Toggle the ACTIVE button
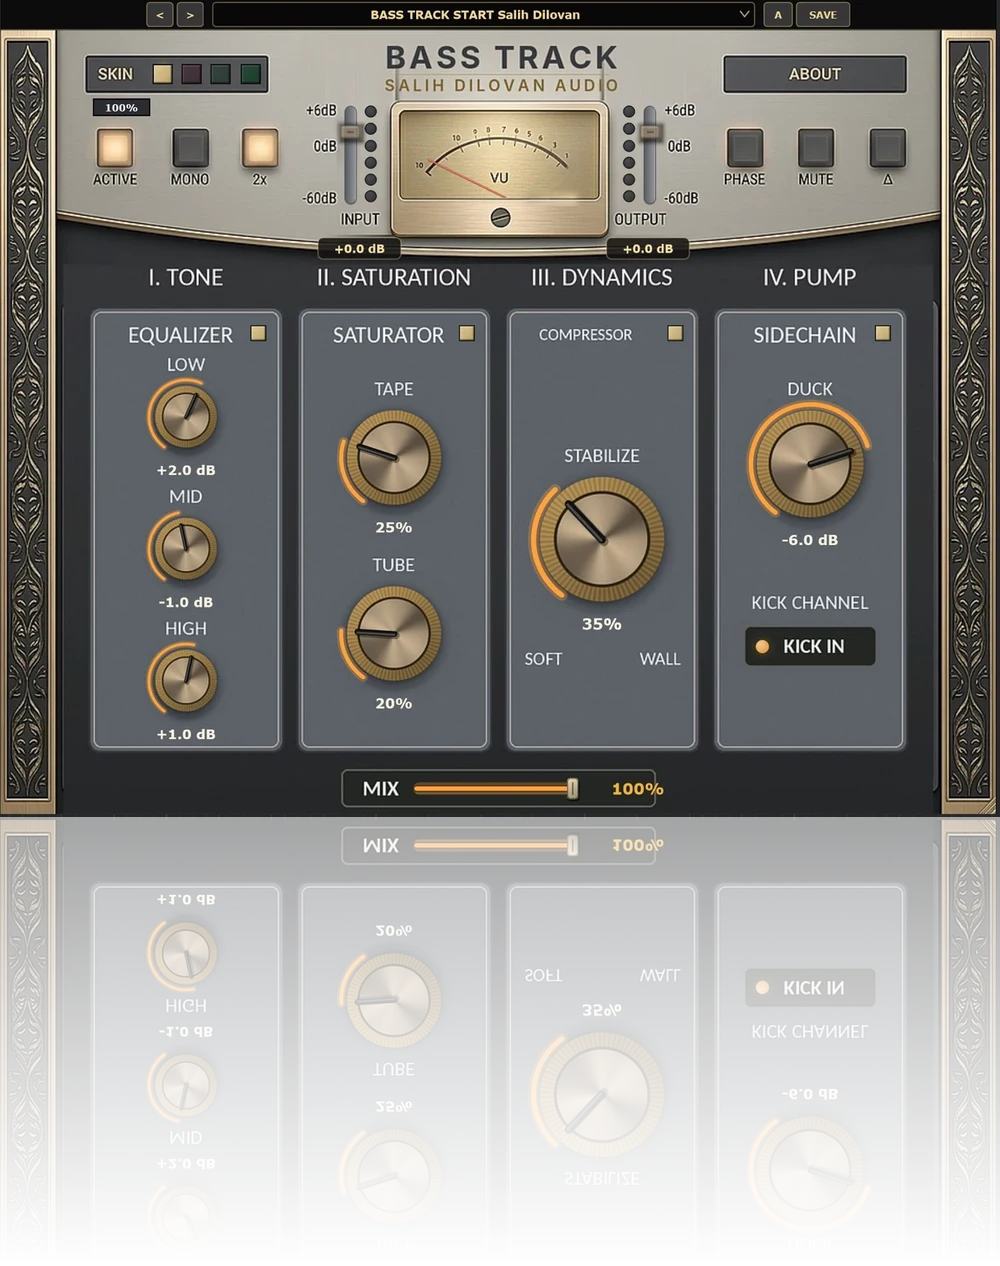 click(115, 148)
